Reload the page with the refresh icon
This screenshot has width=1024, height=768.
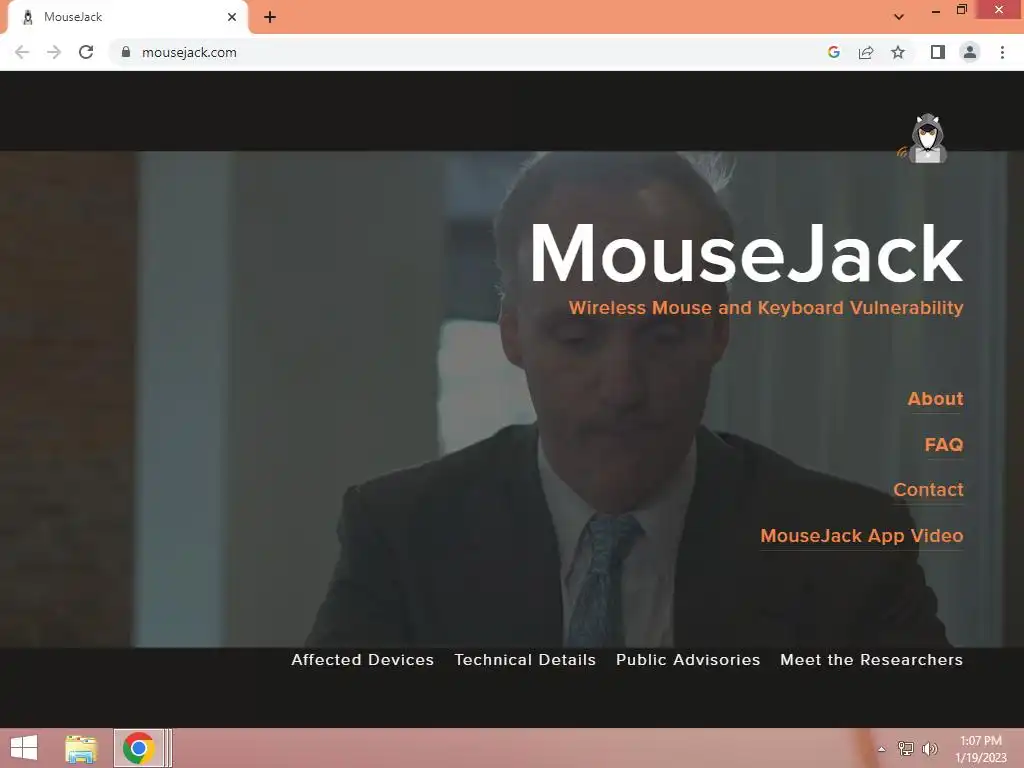coord(86,52)
